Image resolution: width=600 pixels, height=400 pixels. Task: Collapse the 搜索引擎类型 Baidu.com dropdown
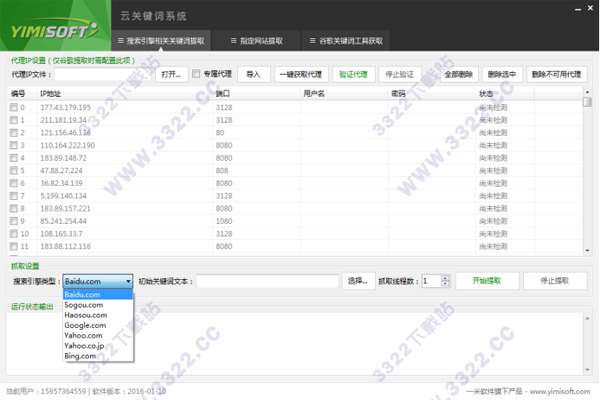click(x=128, y=281)
